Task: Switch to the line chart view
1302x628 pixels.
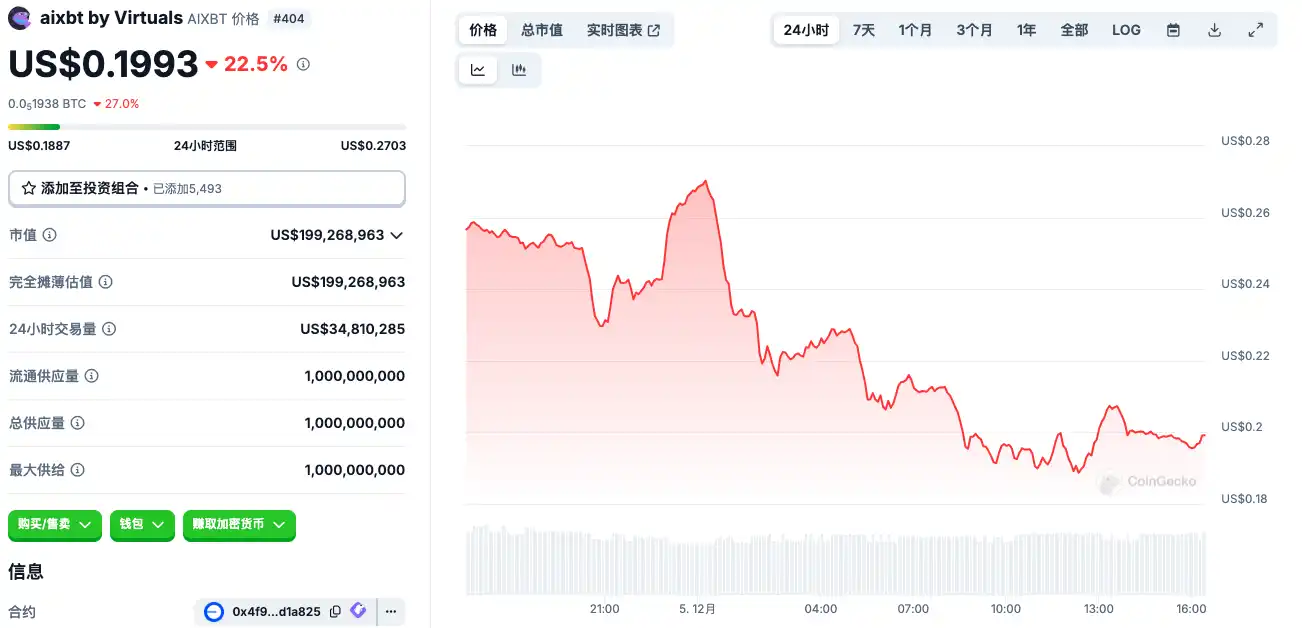Action: [x=478, y=70]
